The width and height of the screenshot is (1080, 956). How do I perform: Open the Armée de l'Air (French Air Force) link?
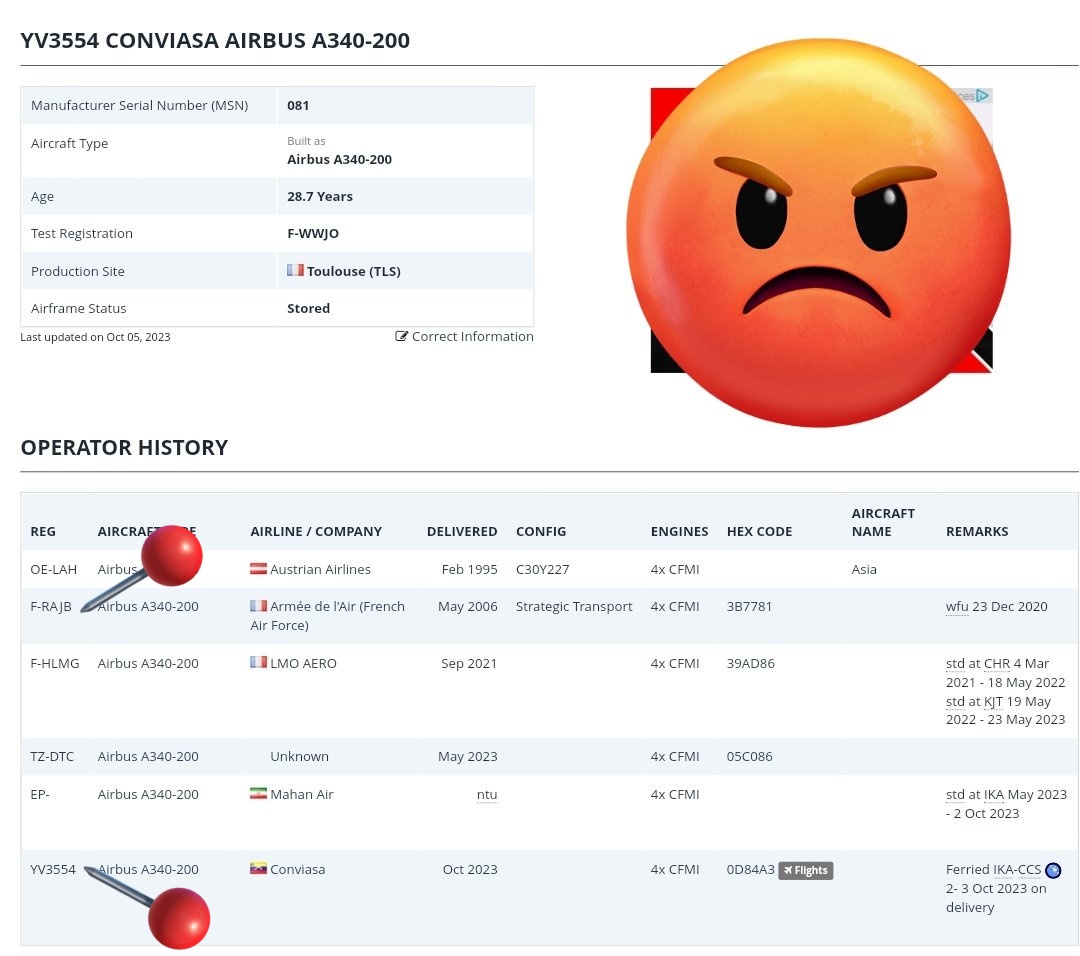click(328, 616)
